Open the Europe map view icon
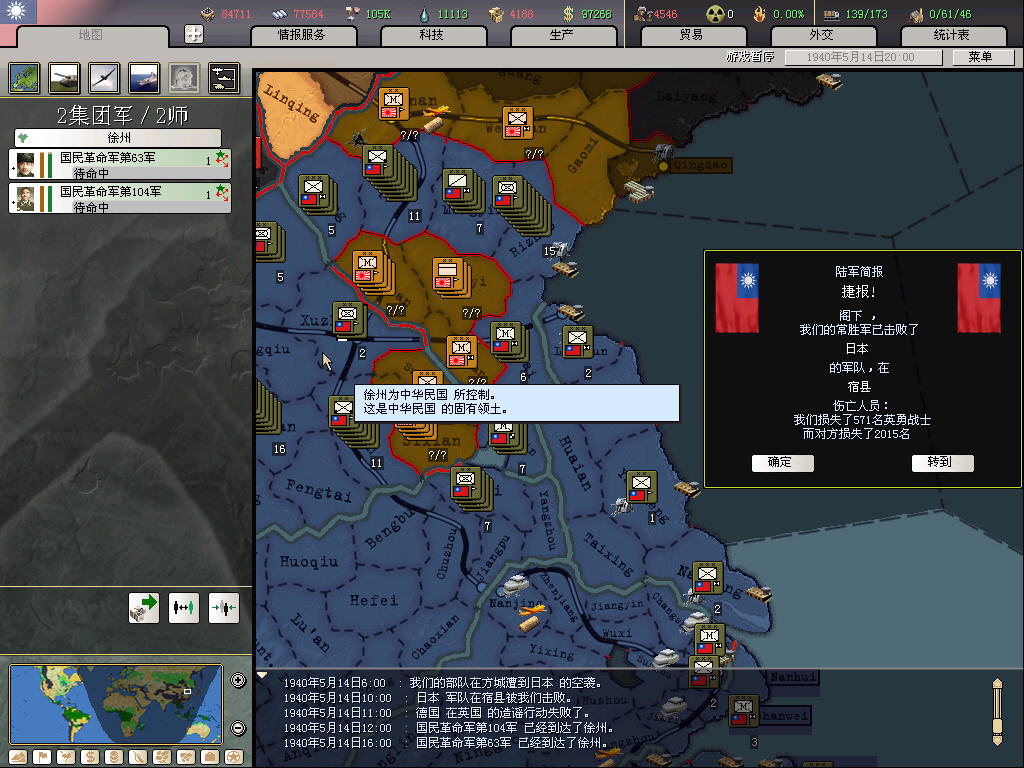1024x768 pixels. [x=24, y=77]
